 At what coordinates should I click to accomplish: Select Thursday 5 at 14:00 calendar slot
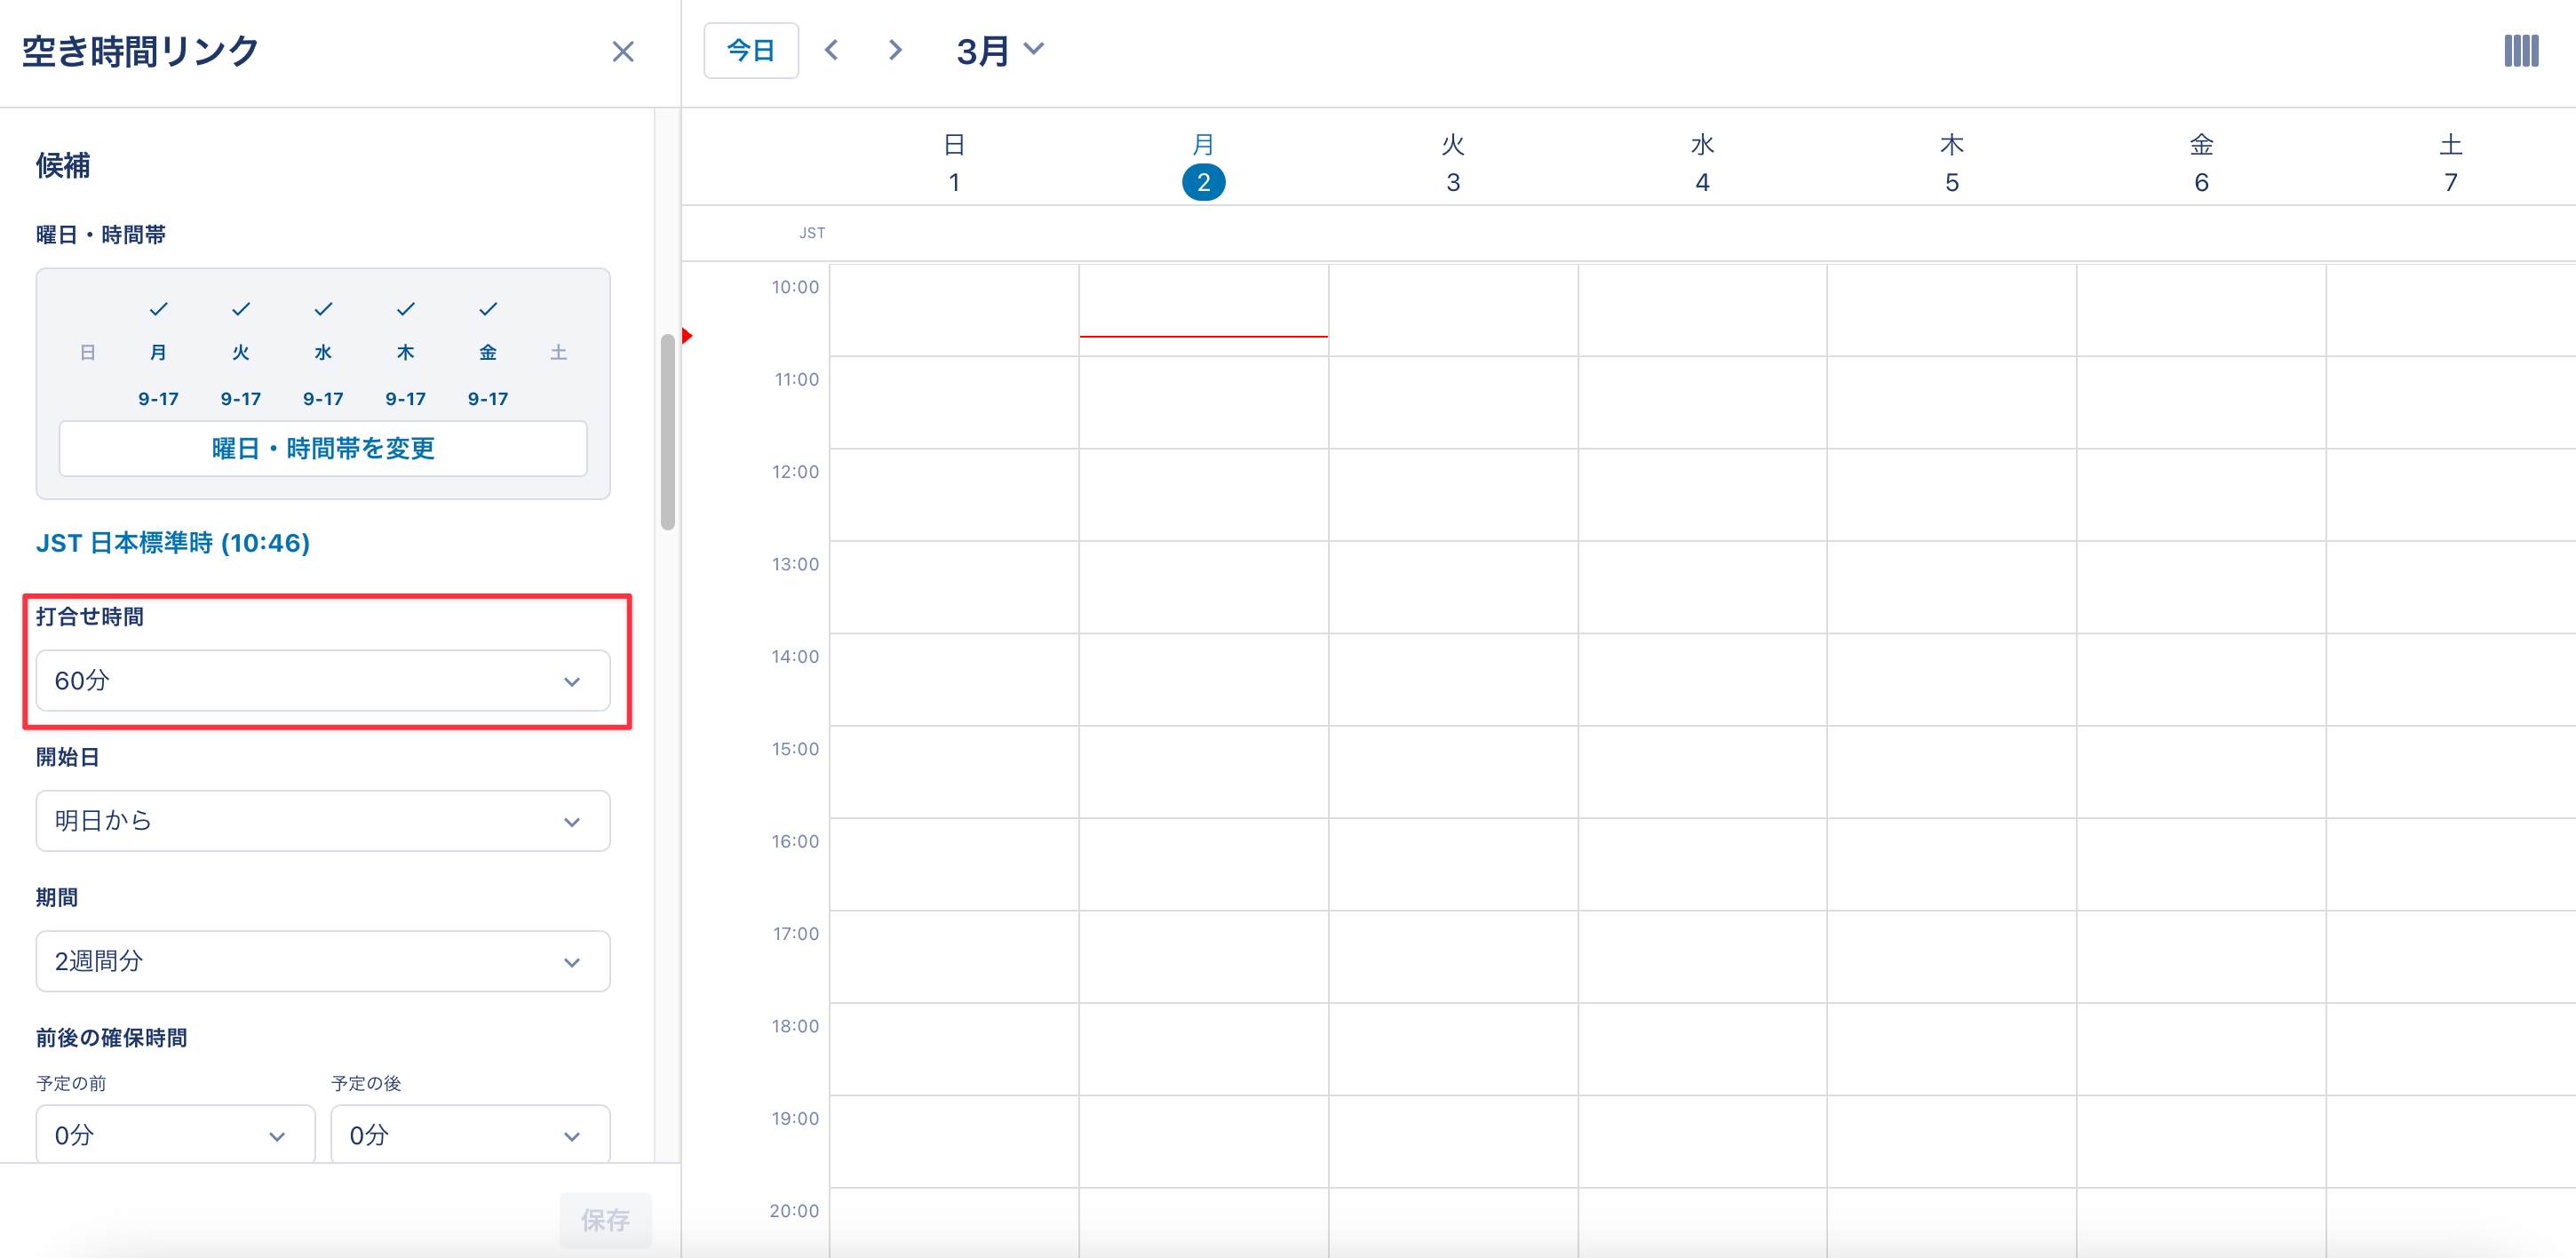(1951, 679)
